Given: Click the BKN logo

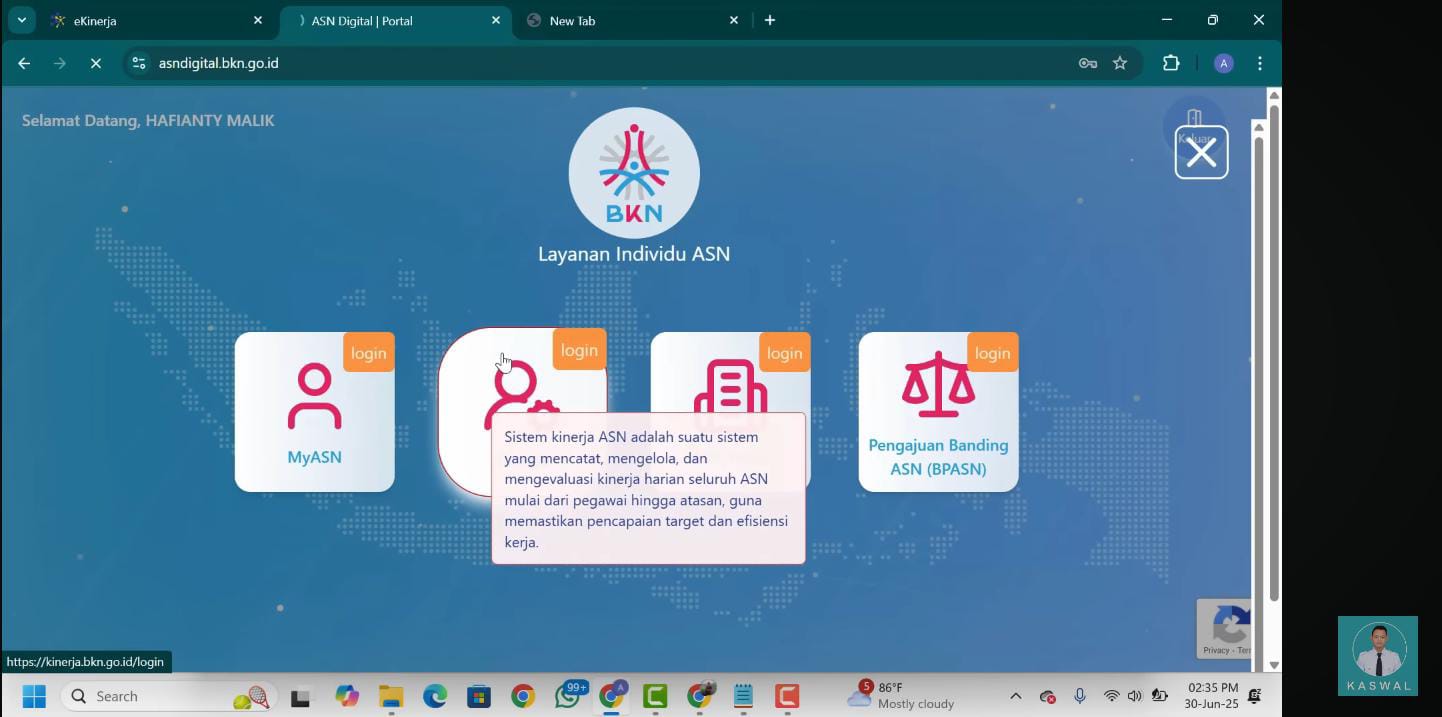Looking at the screenshot, I should click(634, 173).
